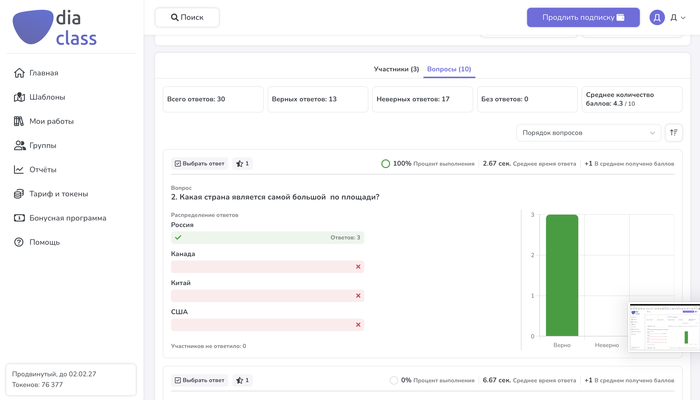Click the green Верно chart bar
The width and height of the screenshot is (700, 400).
tap(562, 275)
